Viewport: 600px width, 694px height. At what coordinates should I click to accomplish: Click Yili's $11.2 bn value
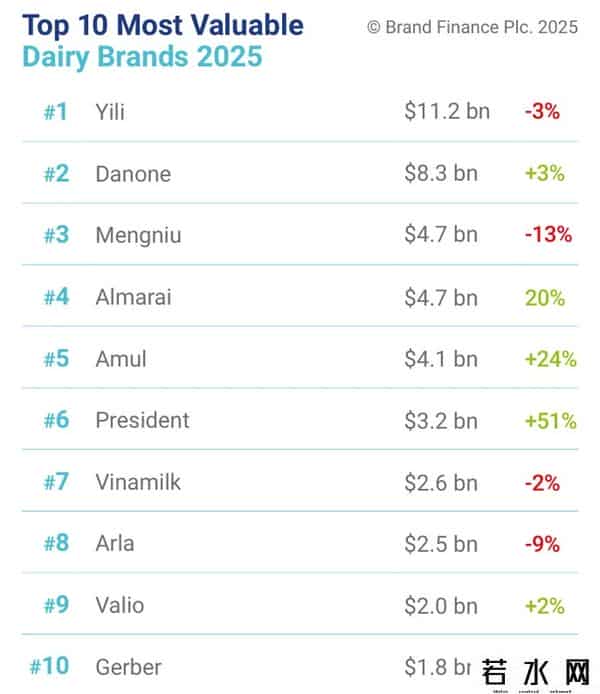pyautogui.click(x=447, y=111)
